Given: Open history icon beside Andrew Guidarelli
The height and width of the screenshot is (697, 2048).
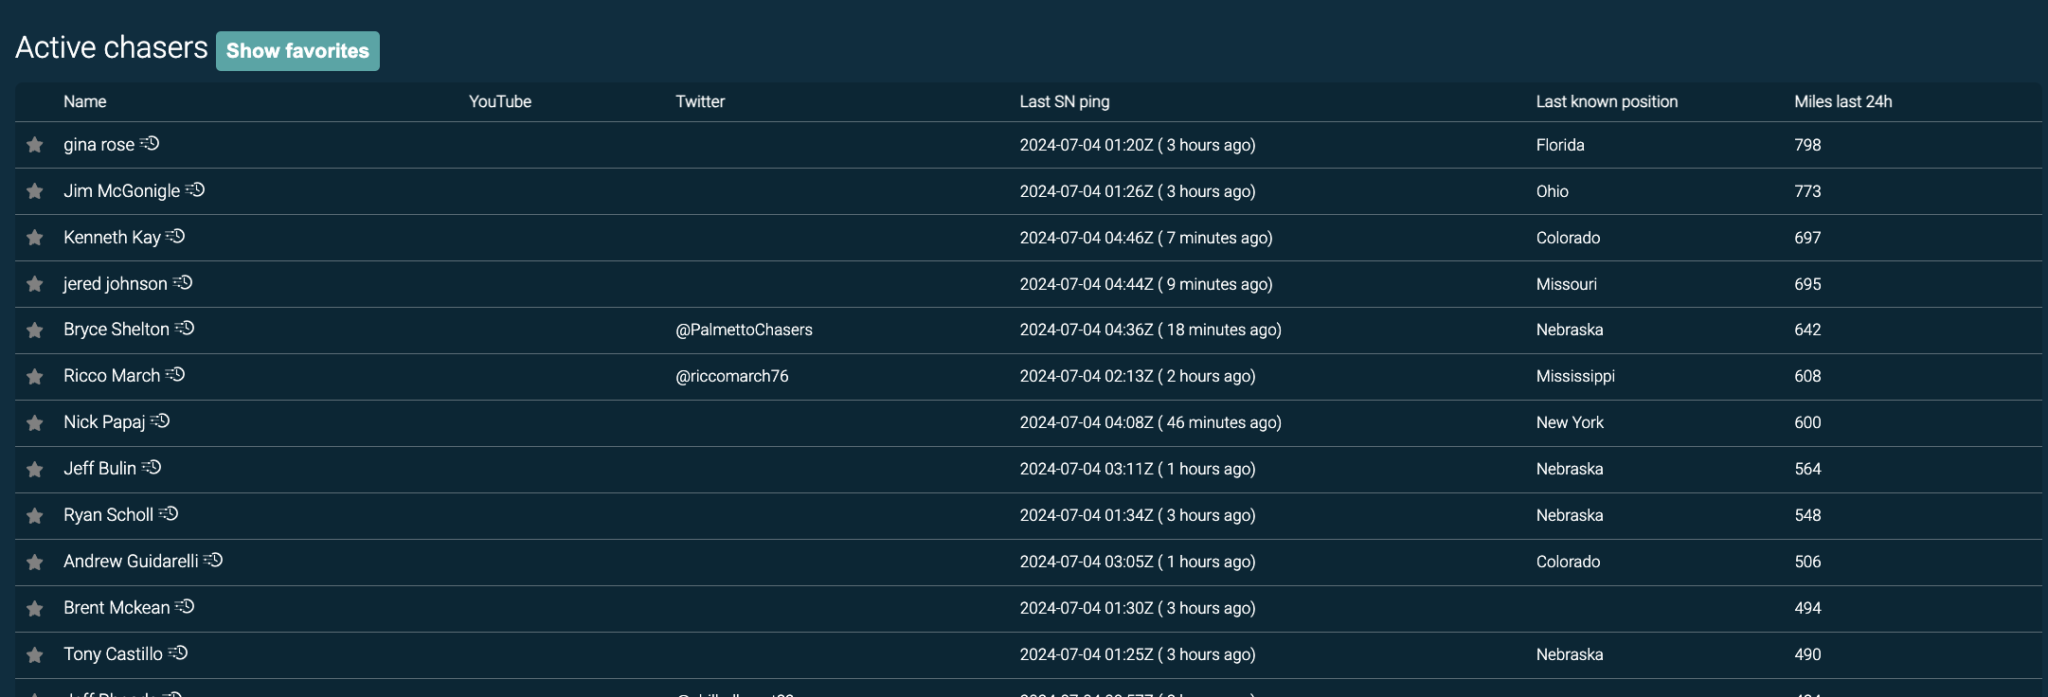Looking at the screenshot, I should (x=214, y=561).
